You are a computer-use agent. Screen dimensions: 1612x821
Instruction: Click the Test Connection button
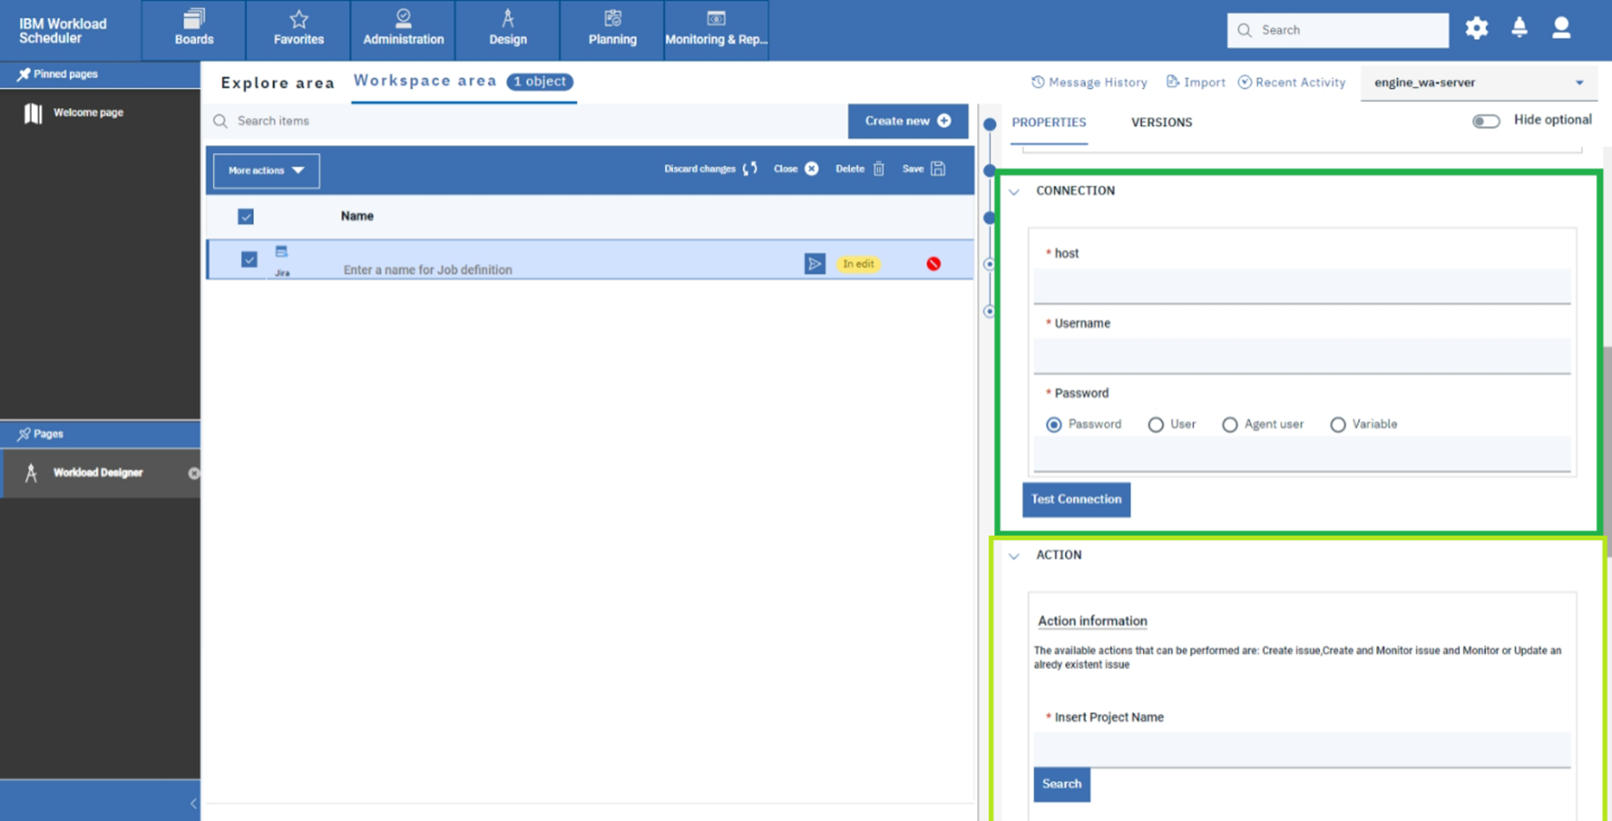[1076, 499]
